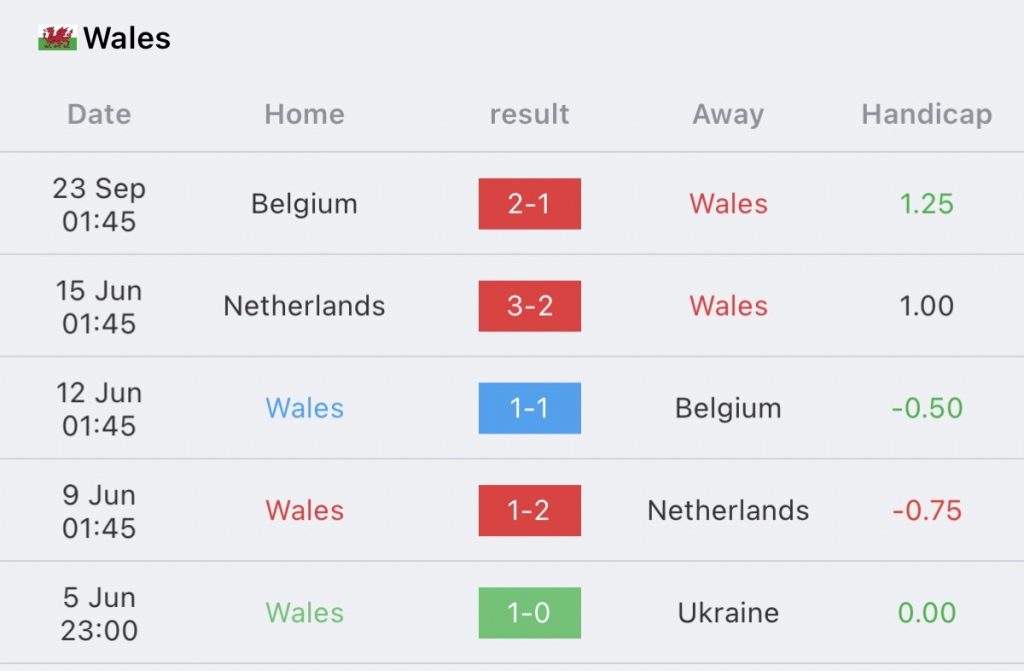Open the red 1-2 result badge

(x=530, y=510)
